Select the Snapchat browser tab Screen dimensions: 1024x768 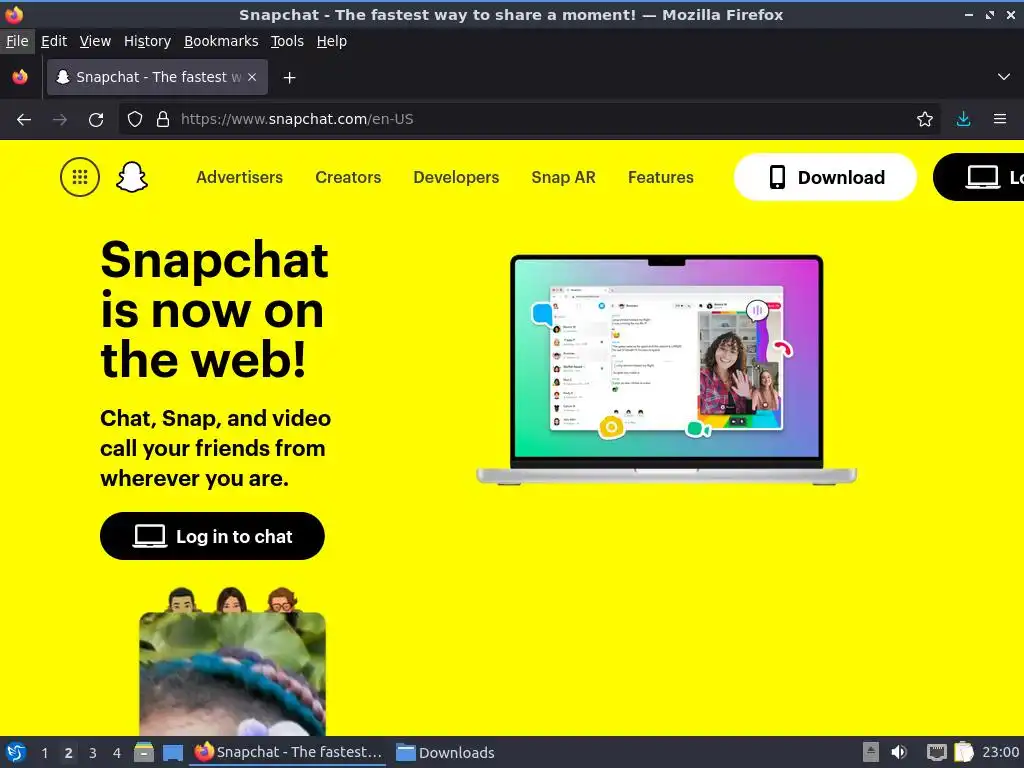[157, 77]
